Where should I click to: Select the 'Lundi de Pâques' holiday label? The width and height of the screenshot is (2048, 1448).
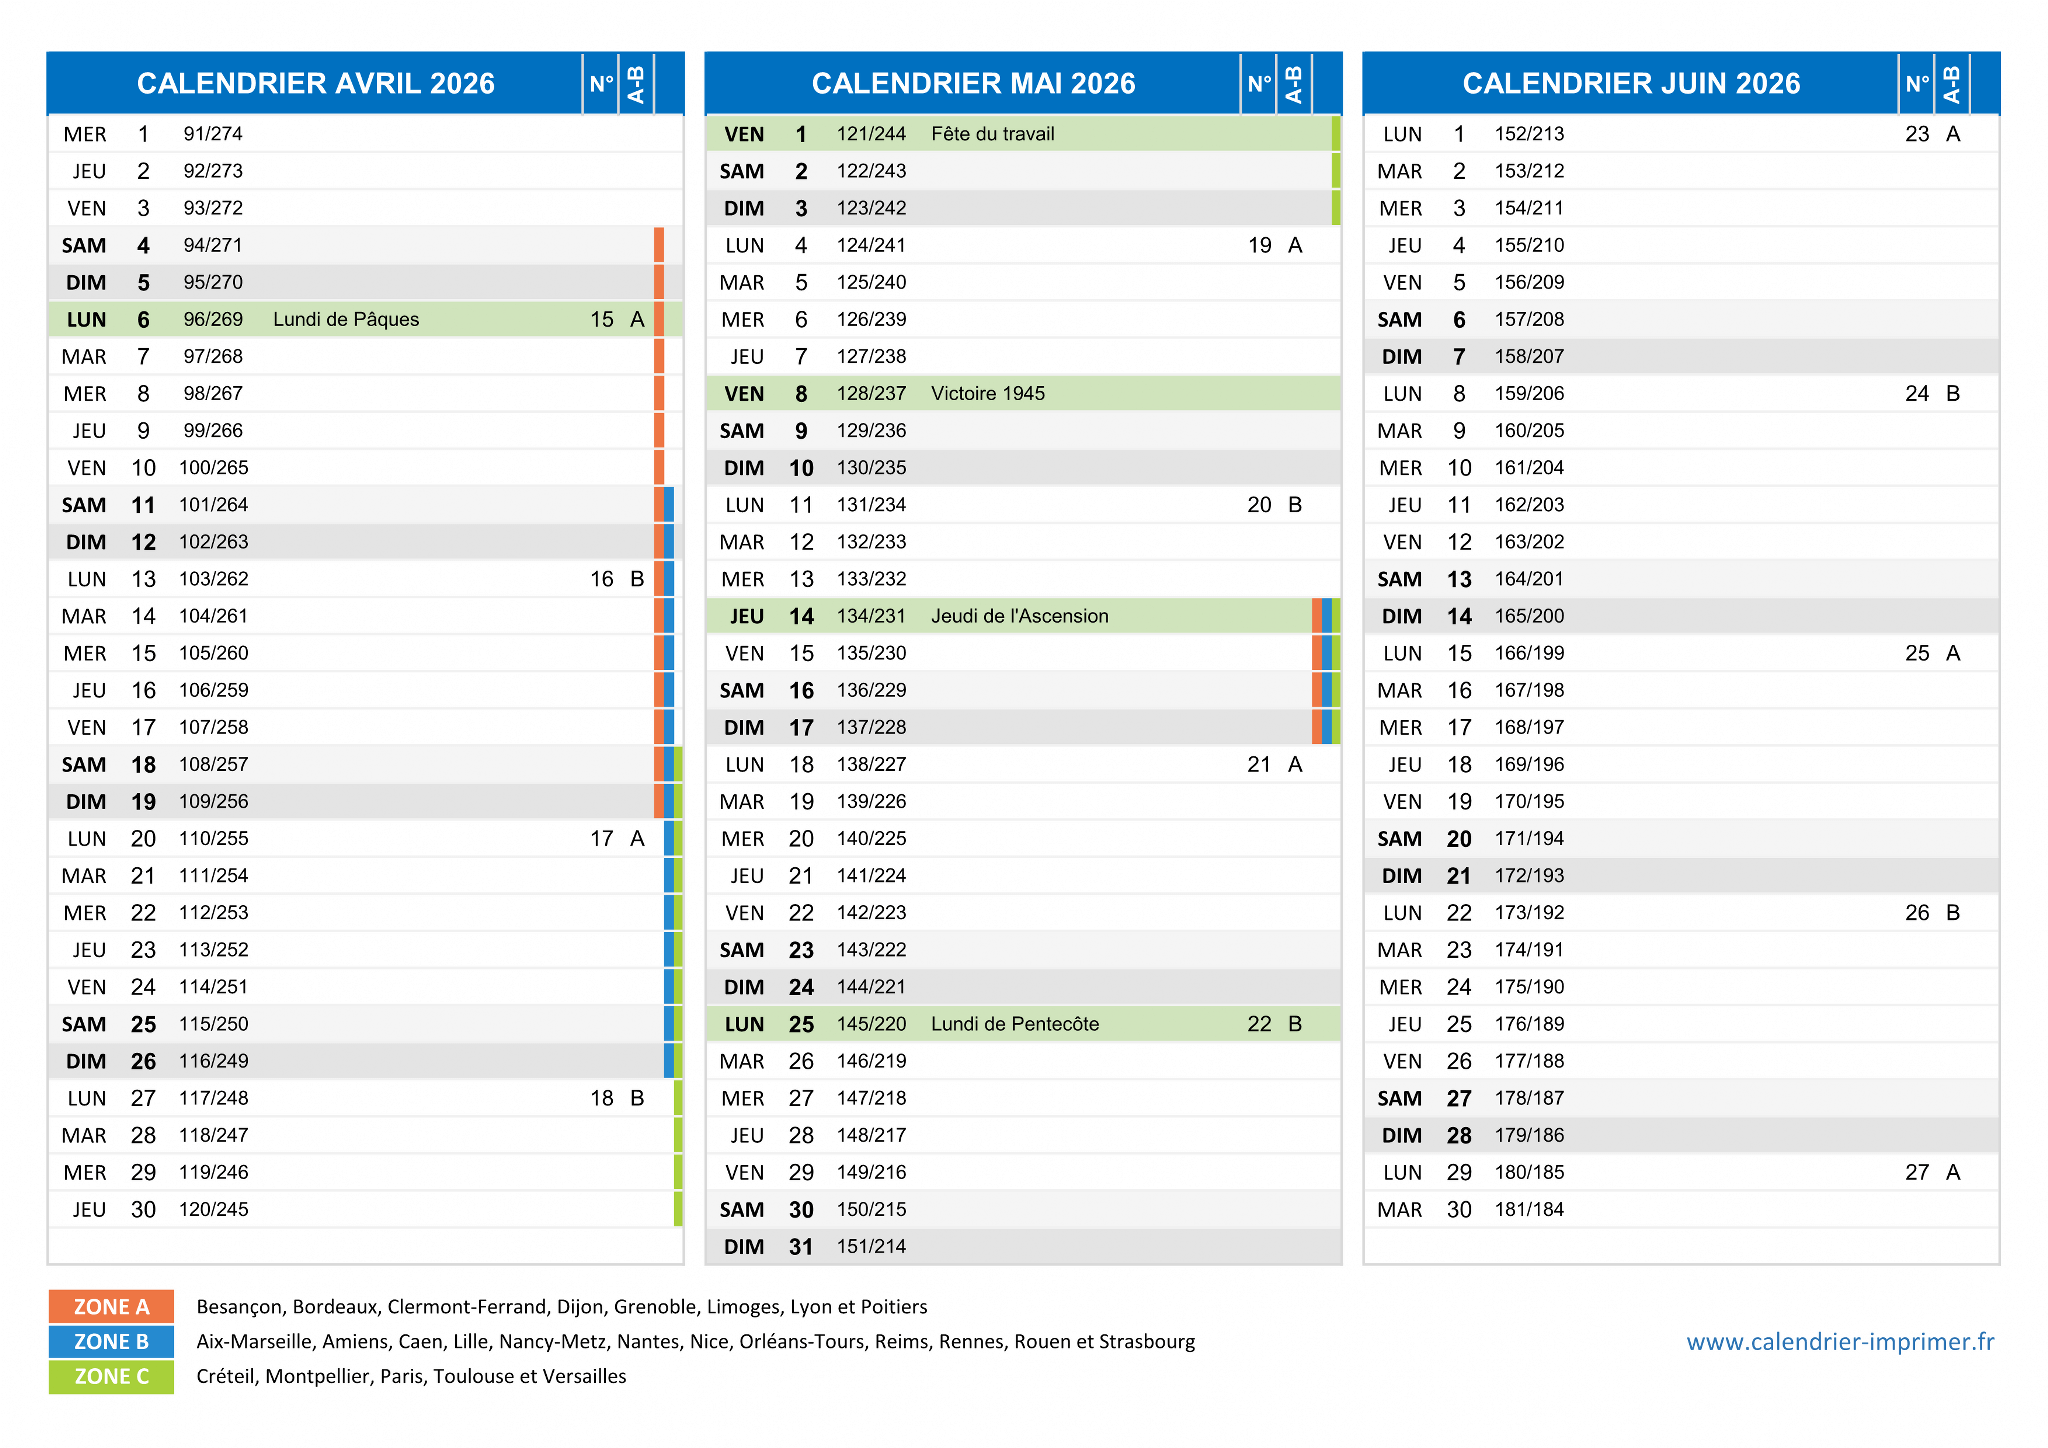(x=346, y=319)
